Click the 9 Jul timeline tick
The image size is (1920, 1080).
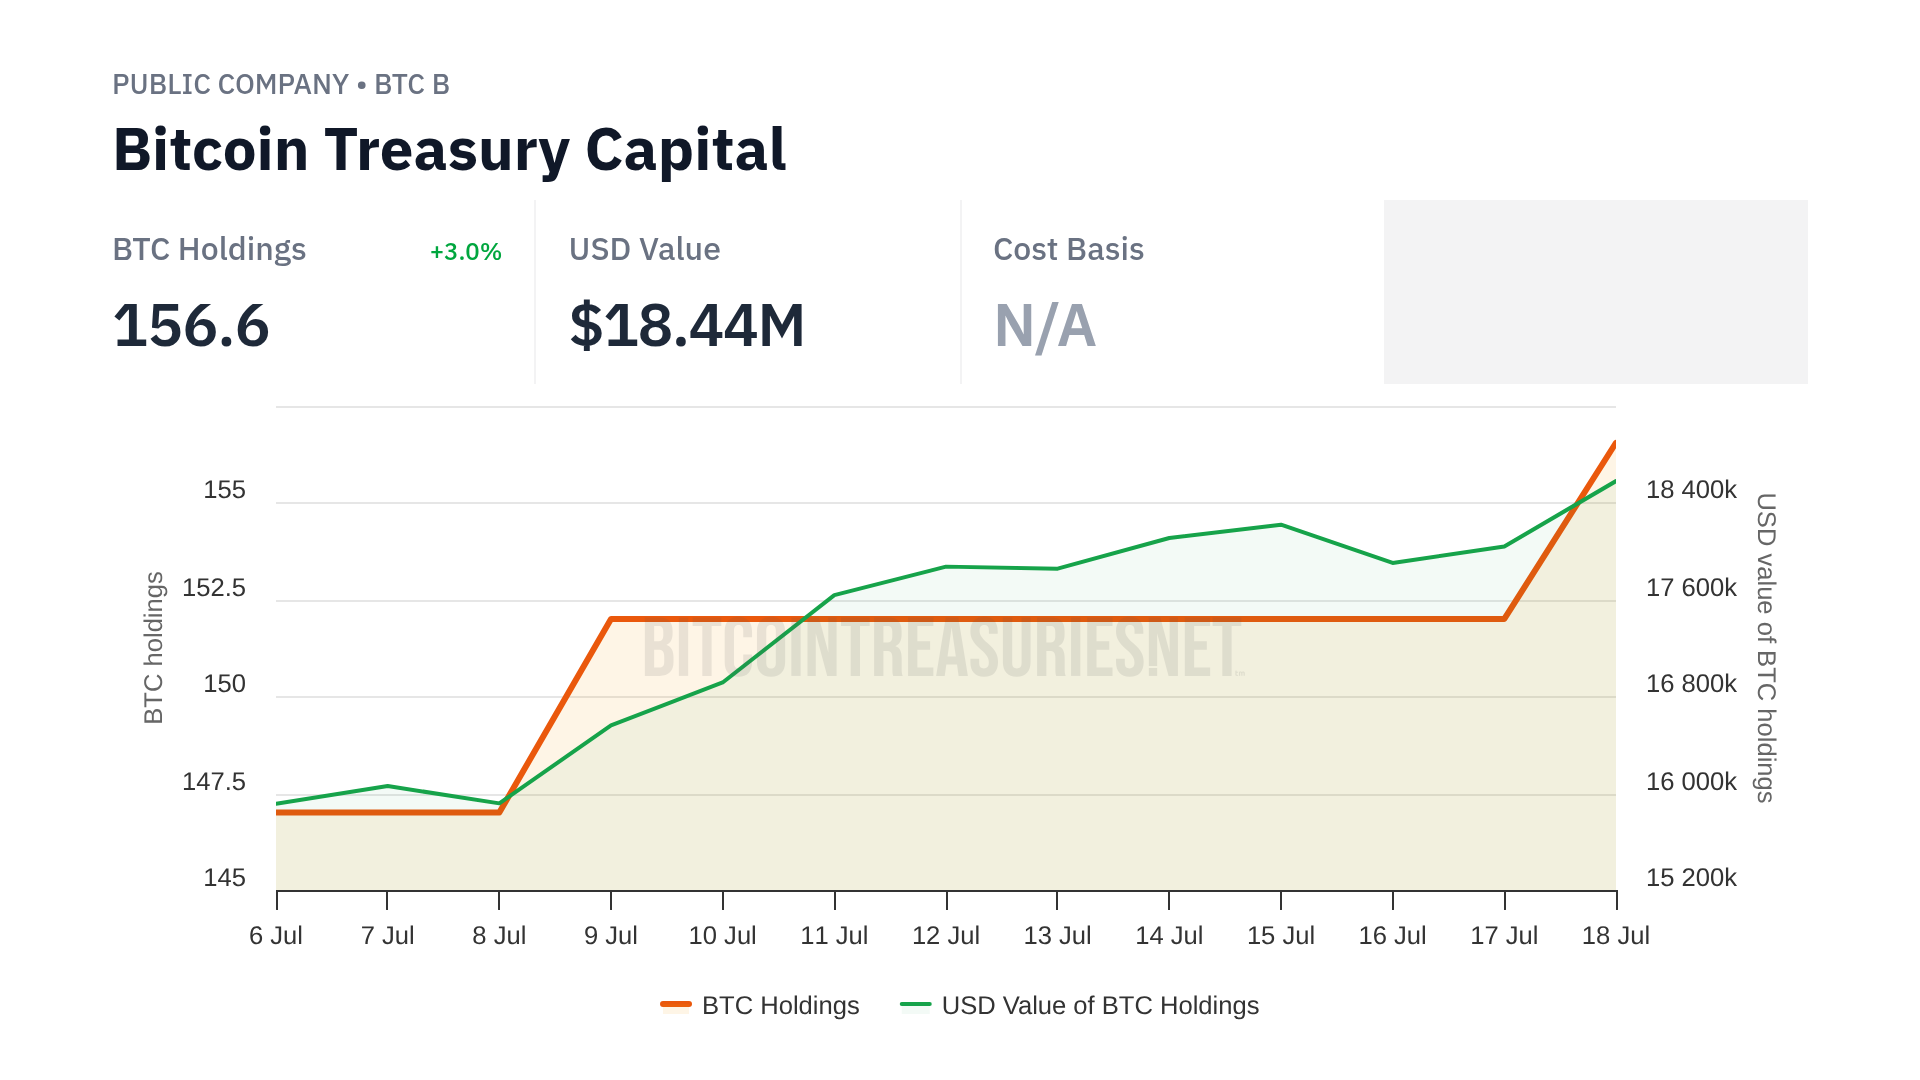611,901
